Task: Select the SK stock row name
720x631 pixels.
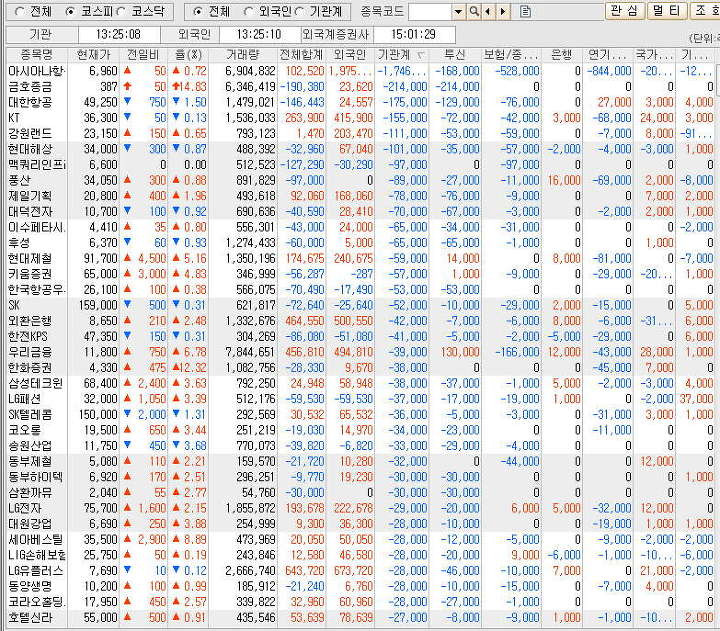Action: (x=15, y=305)
